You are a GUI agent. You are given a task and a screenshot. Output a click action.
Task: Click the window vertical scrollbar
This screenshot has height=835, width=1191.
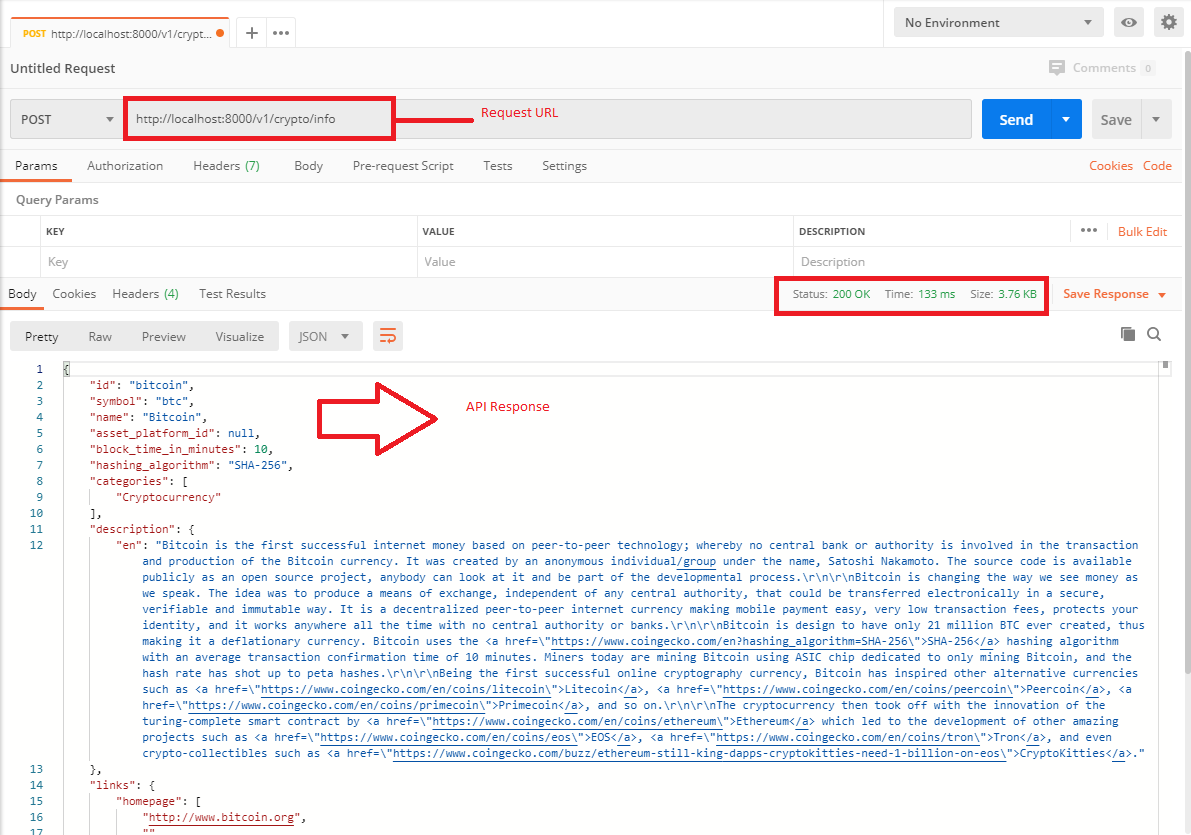pyautogui.click(x=1187, y=361)
